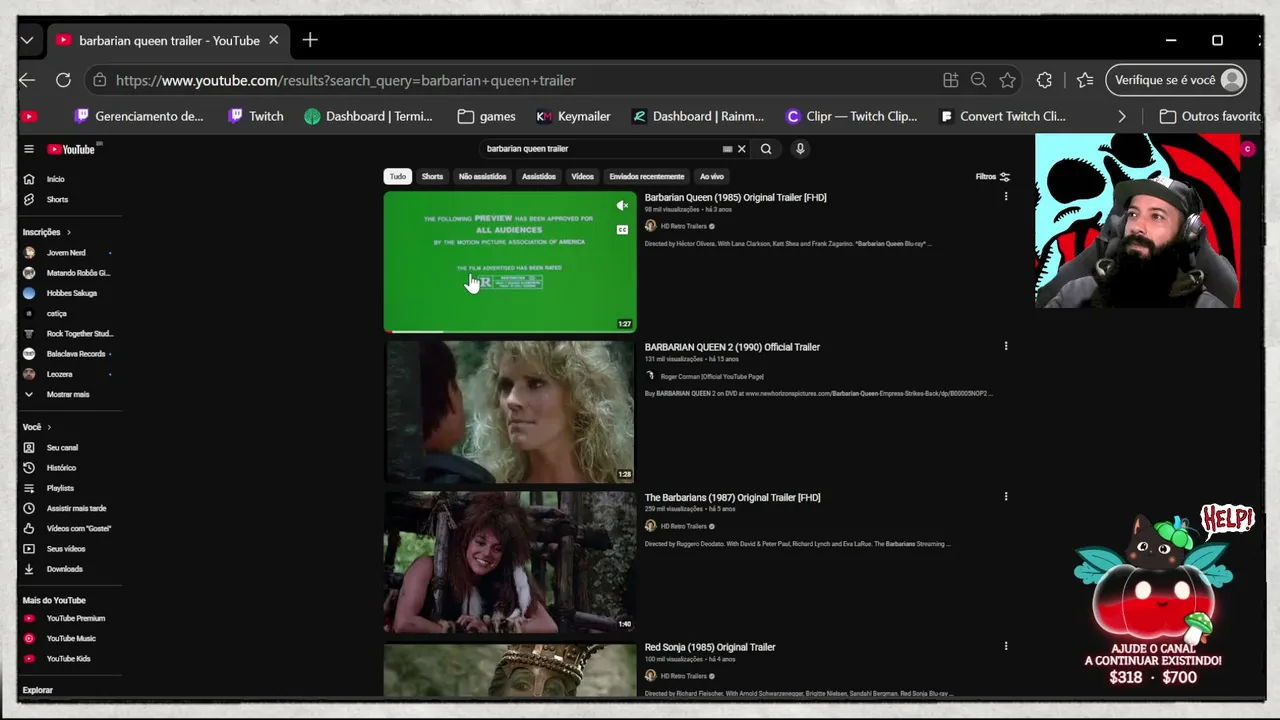Play The Barbarians trailer thumbnail
This screenshot has width=1280, height=720.
(x=510, y=562)
